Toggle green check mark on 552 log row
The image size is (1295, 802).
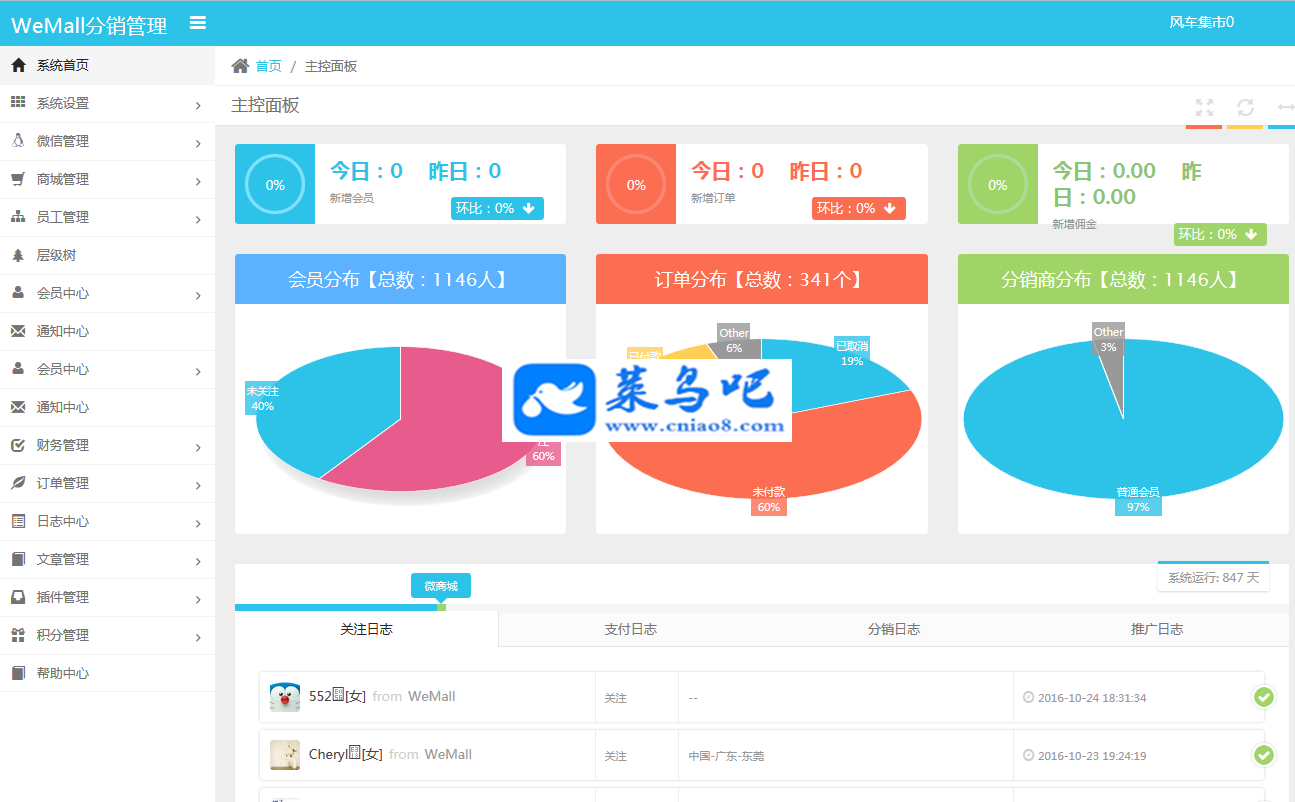[1264, 697]
